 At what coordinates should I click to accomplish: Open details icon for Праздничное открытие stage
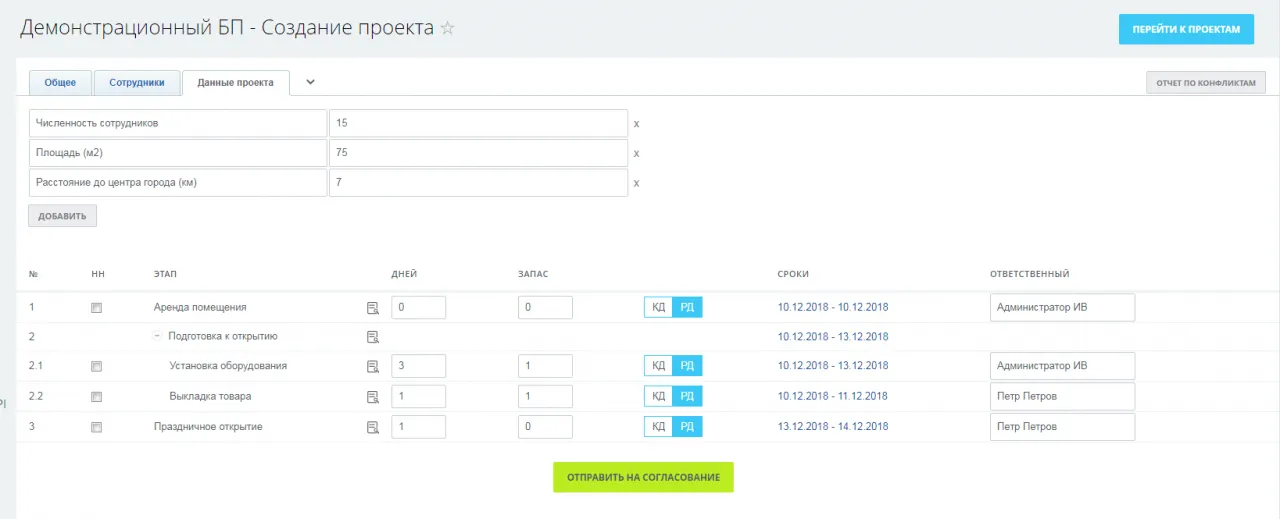[373, 427]
